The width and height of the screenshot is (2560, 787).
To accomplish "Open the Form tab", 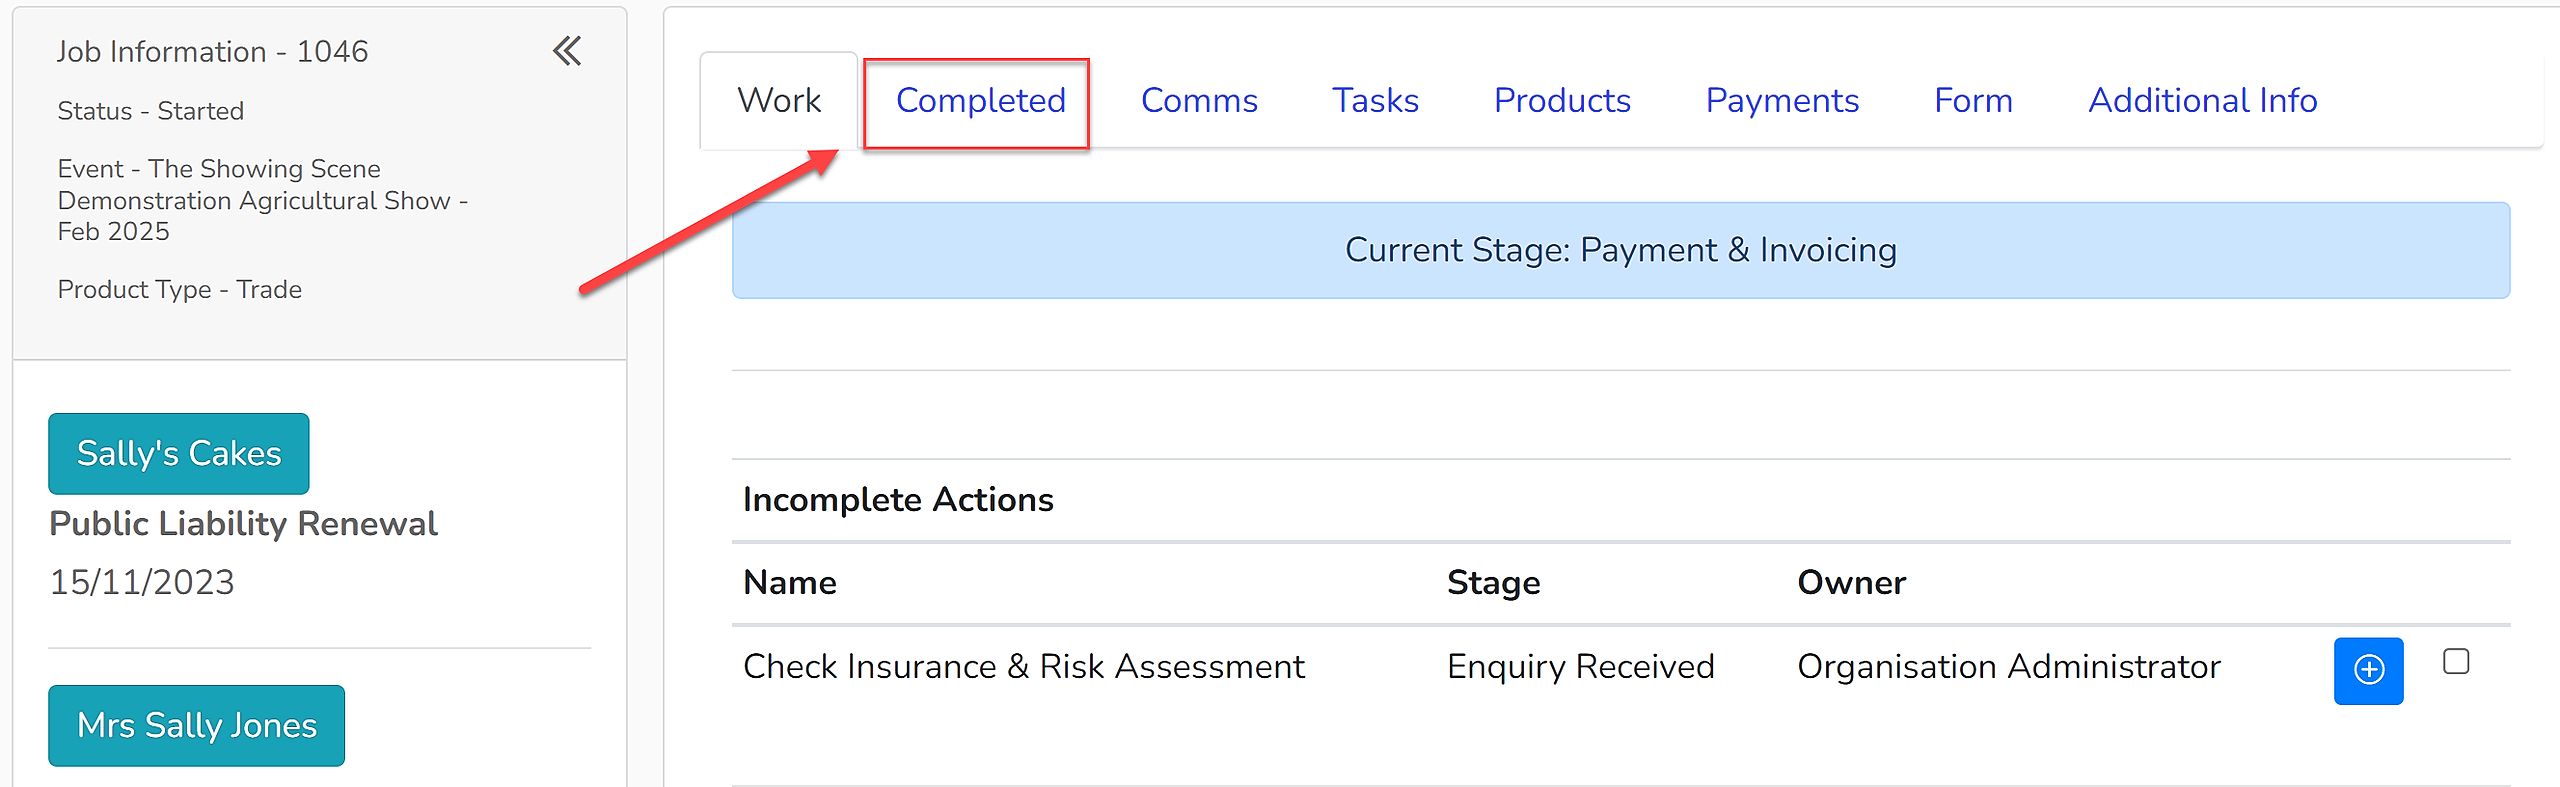I will (1973, 100).
